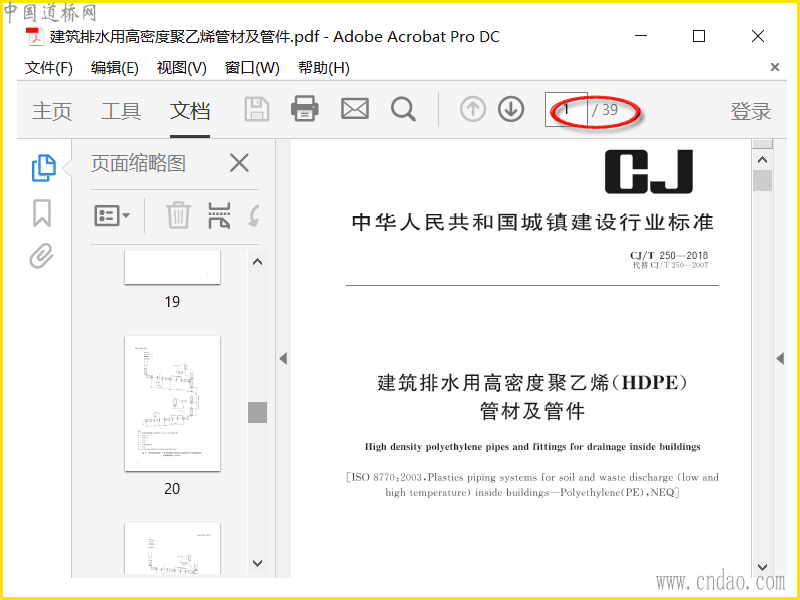Open the Bookmarks sidebar icon

pyautogui.click(x=42, y=213)
